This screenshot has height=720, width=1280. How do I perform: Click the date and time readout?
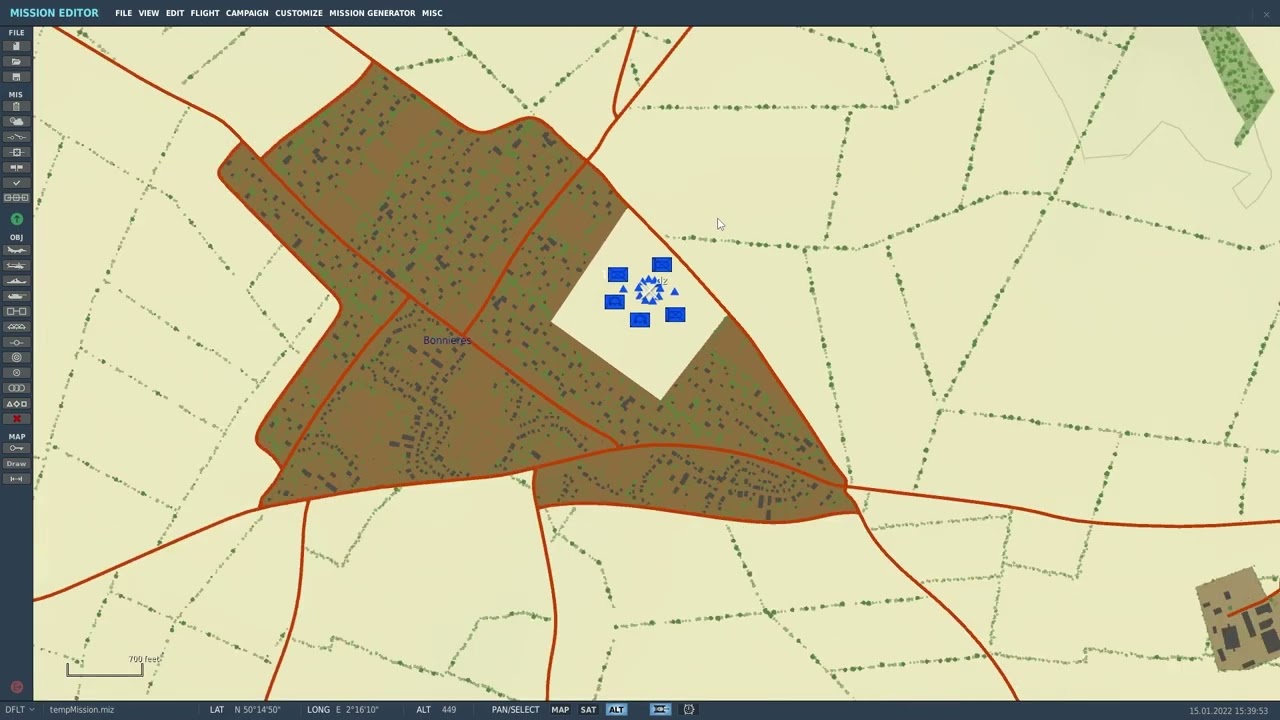(1229, 710)
